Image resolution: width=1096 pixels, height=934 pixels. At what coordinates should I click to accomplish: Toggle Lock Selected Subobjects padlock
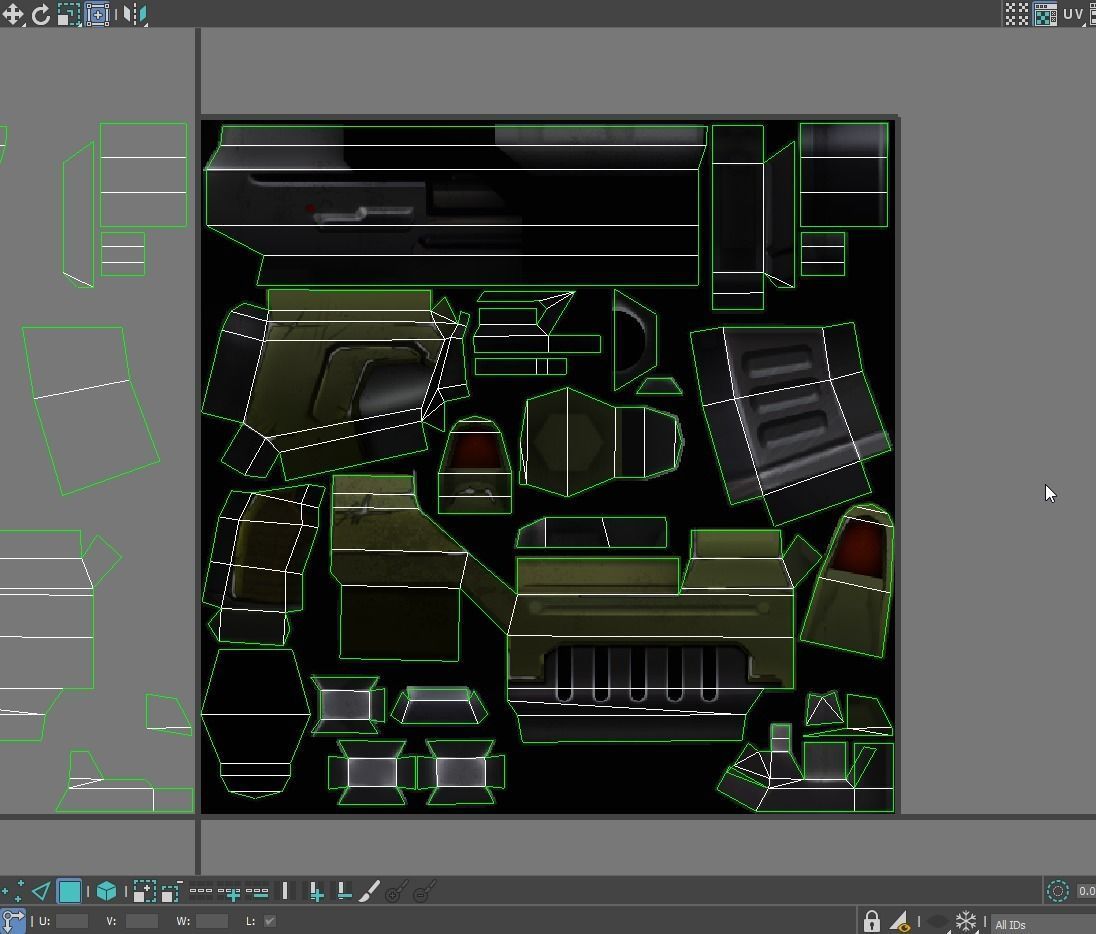(x=871, y=921)
